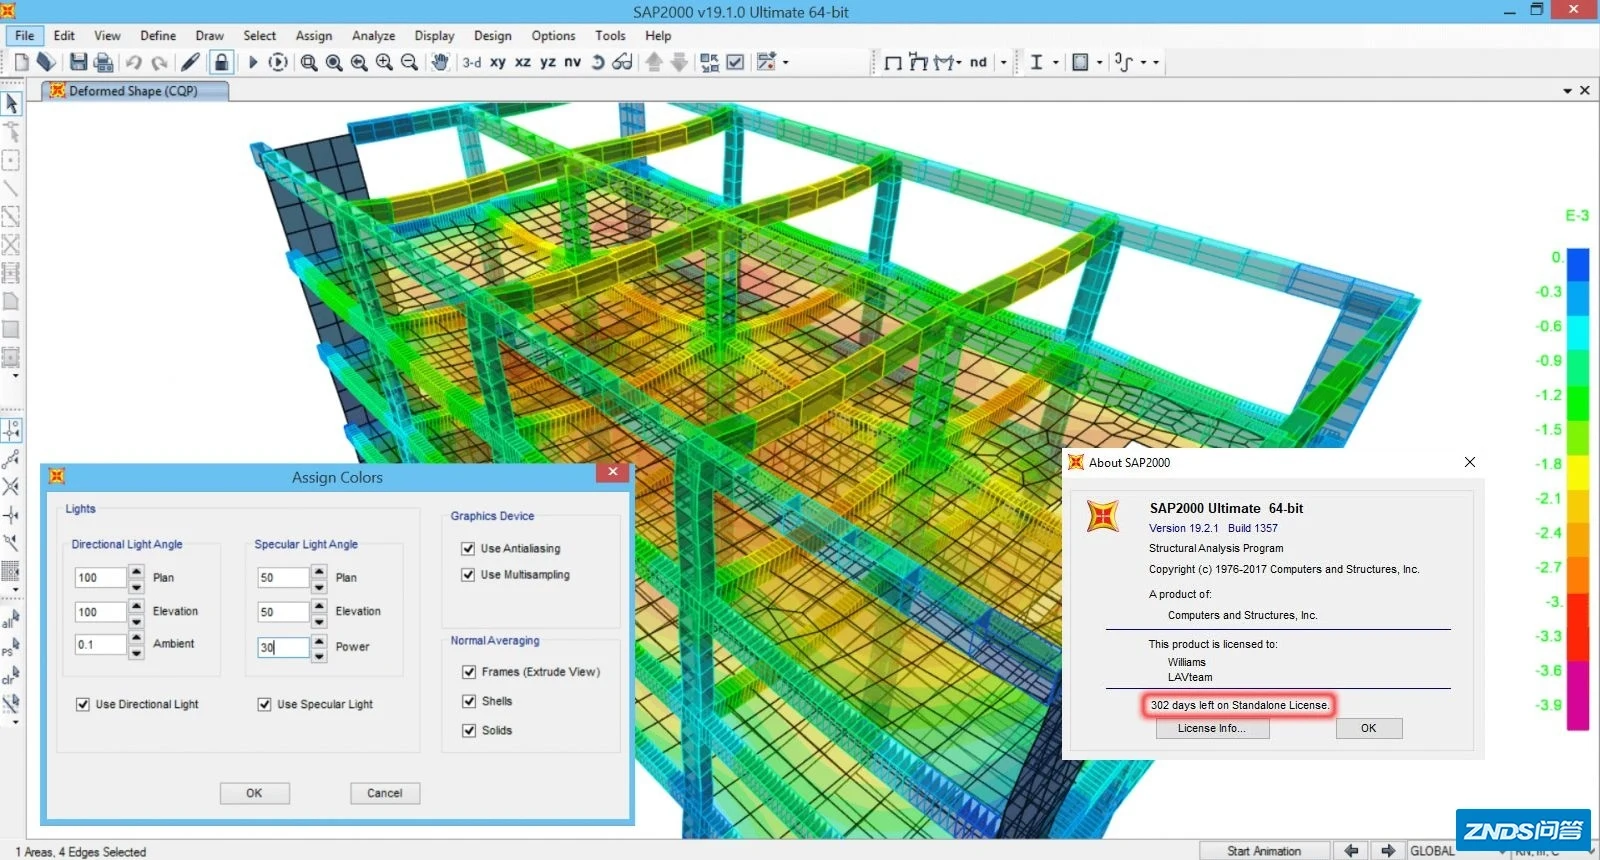Show undeformed shape using frame icon

[x=893, y=62]
